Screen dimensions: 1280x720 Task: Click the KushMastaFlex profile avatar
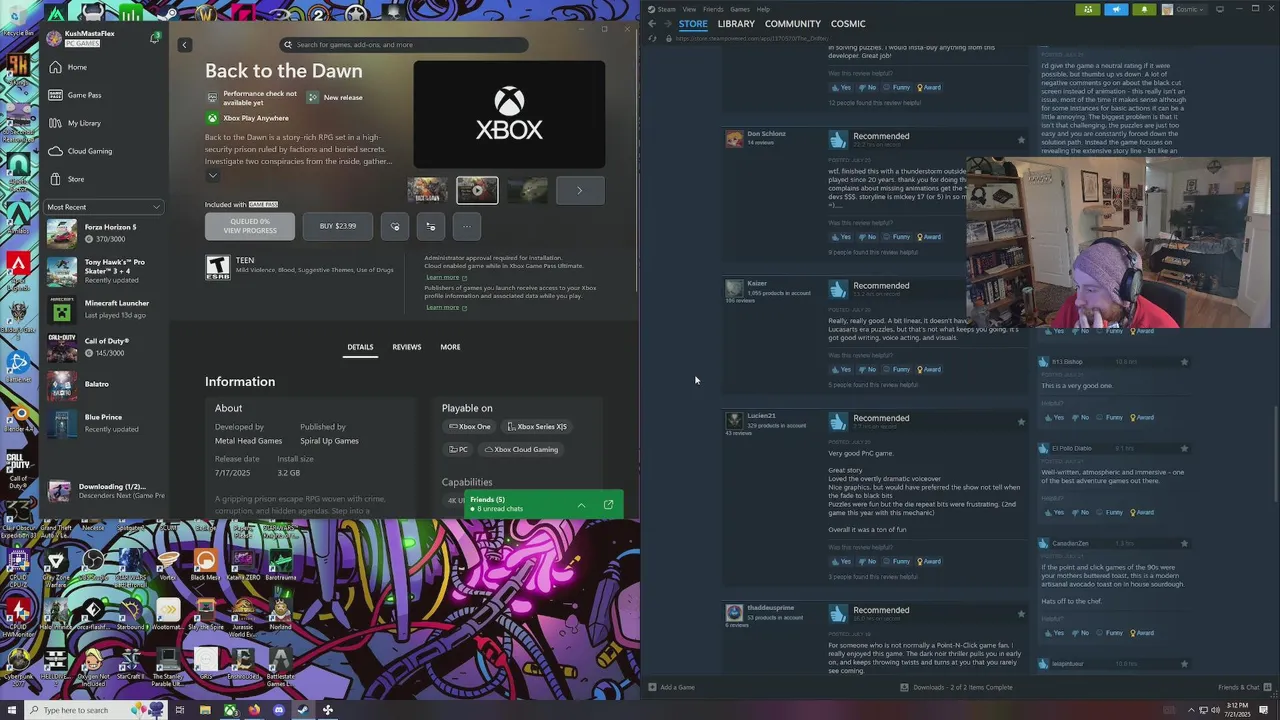[54, 38]
